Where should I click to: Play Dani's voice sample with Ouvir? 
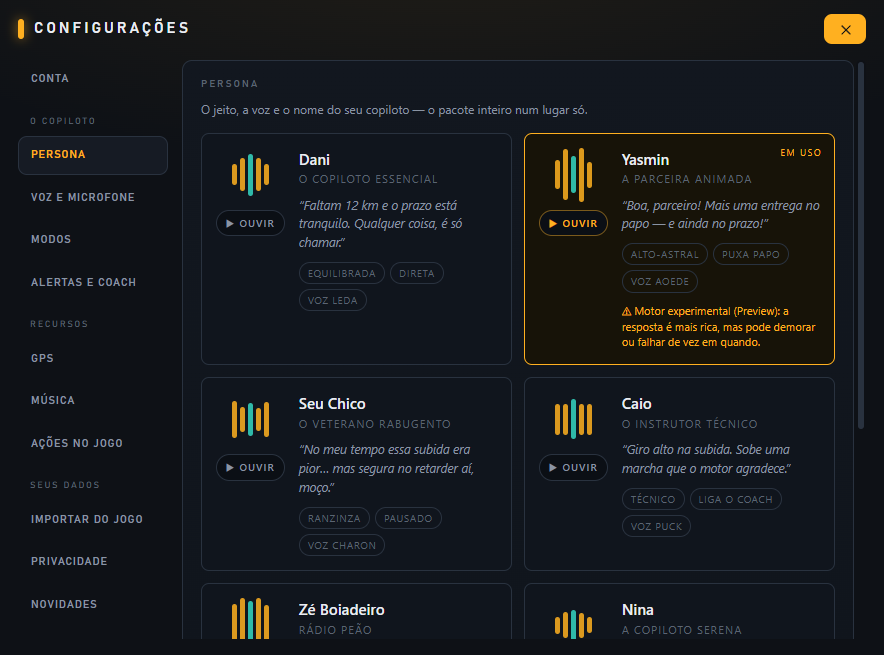pyautogui.click(x=250, y=223)
